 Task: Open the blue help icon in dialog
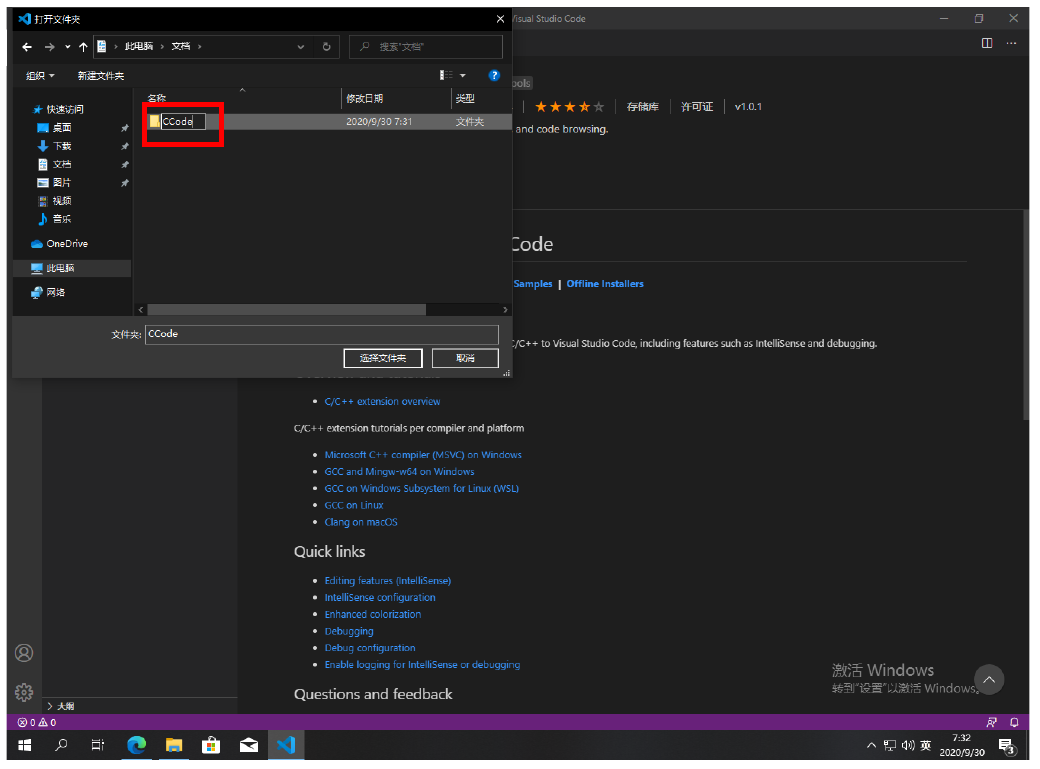coord(493,76)
